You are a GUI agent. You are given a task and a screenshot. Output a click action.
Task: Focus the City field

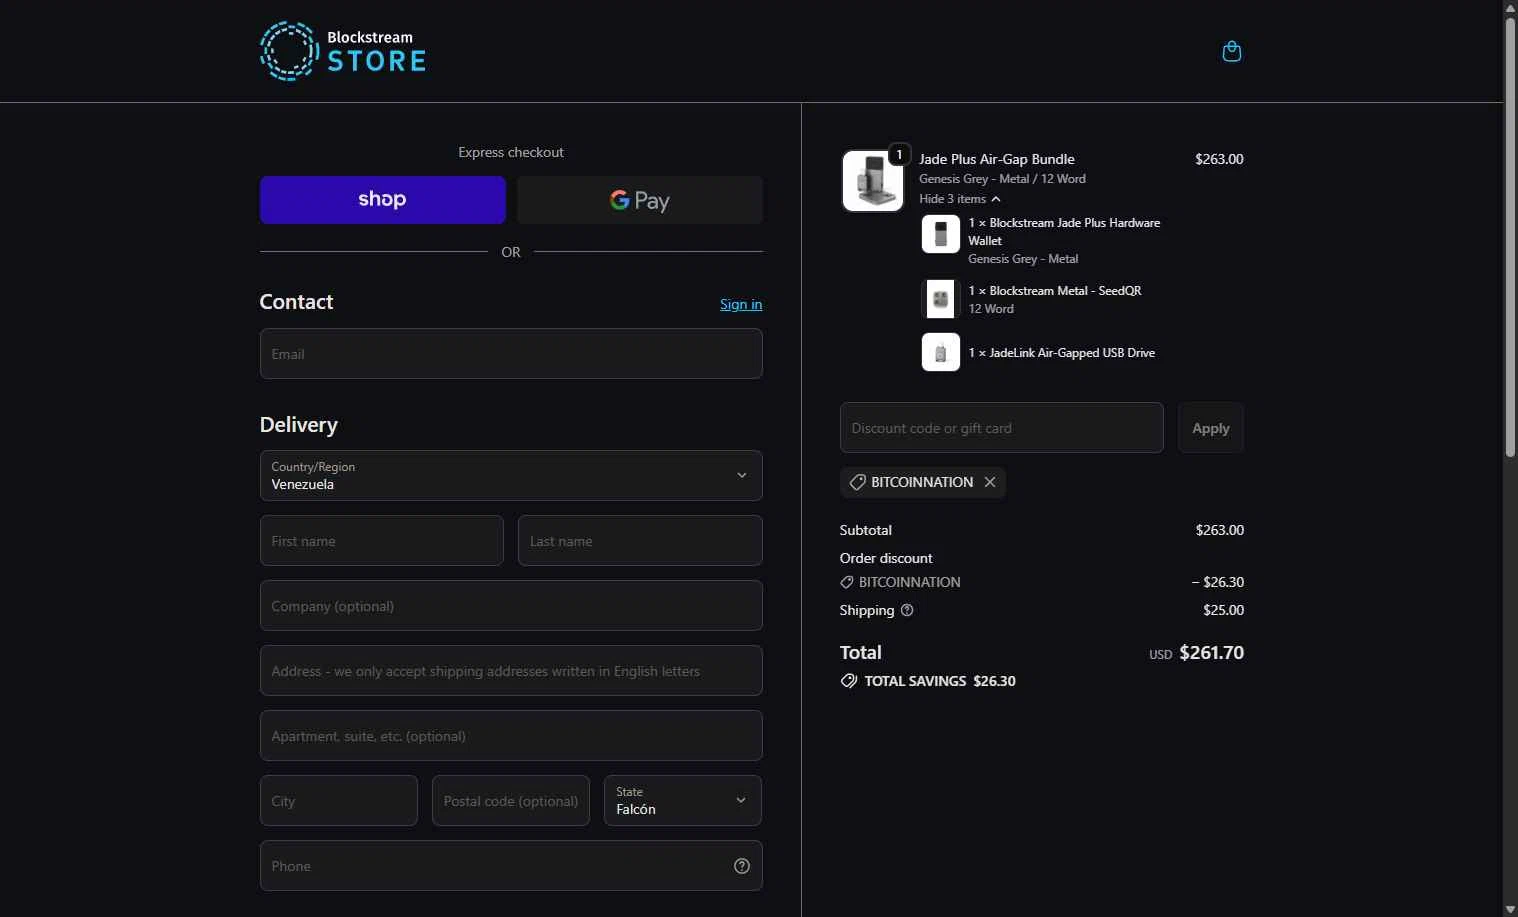coord(339,801)
